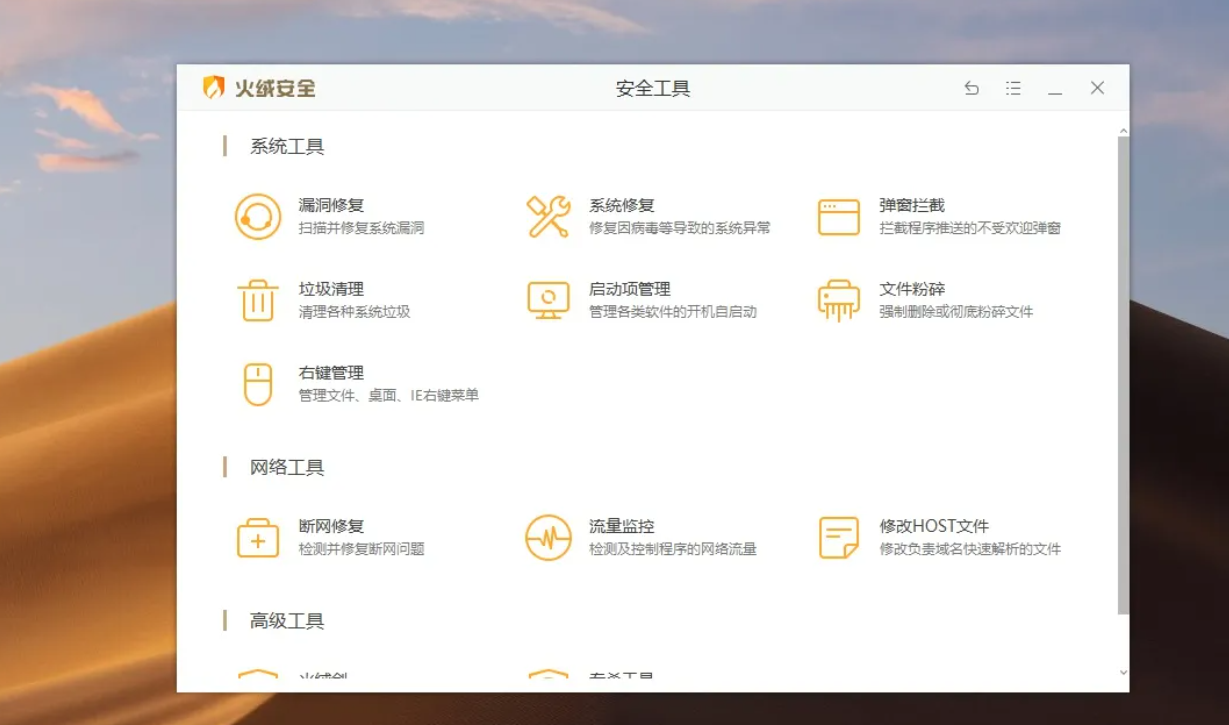1229x725 pixels.
Task: Click description 管理各类软件的开机自启动
Action: [673, 312]
